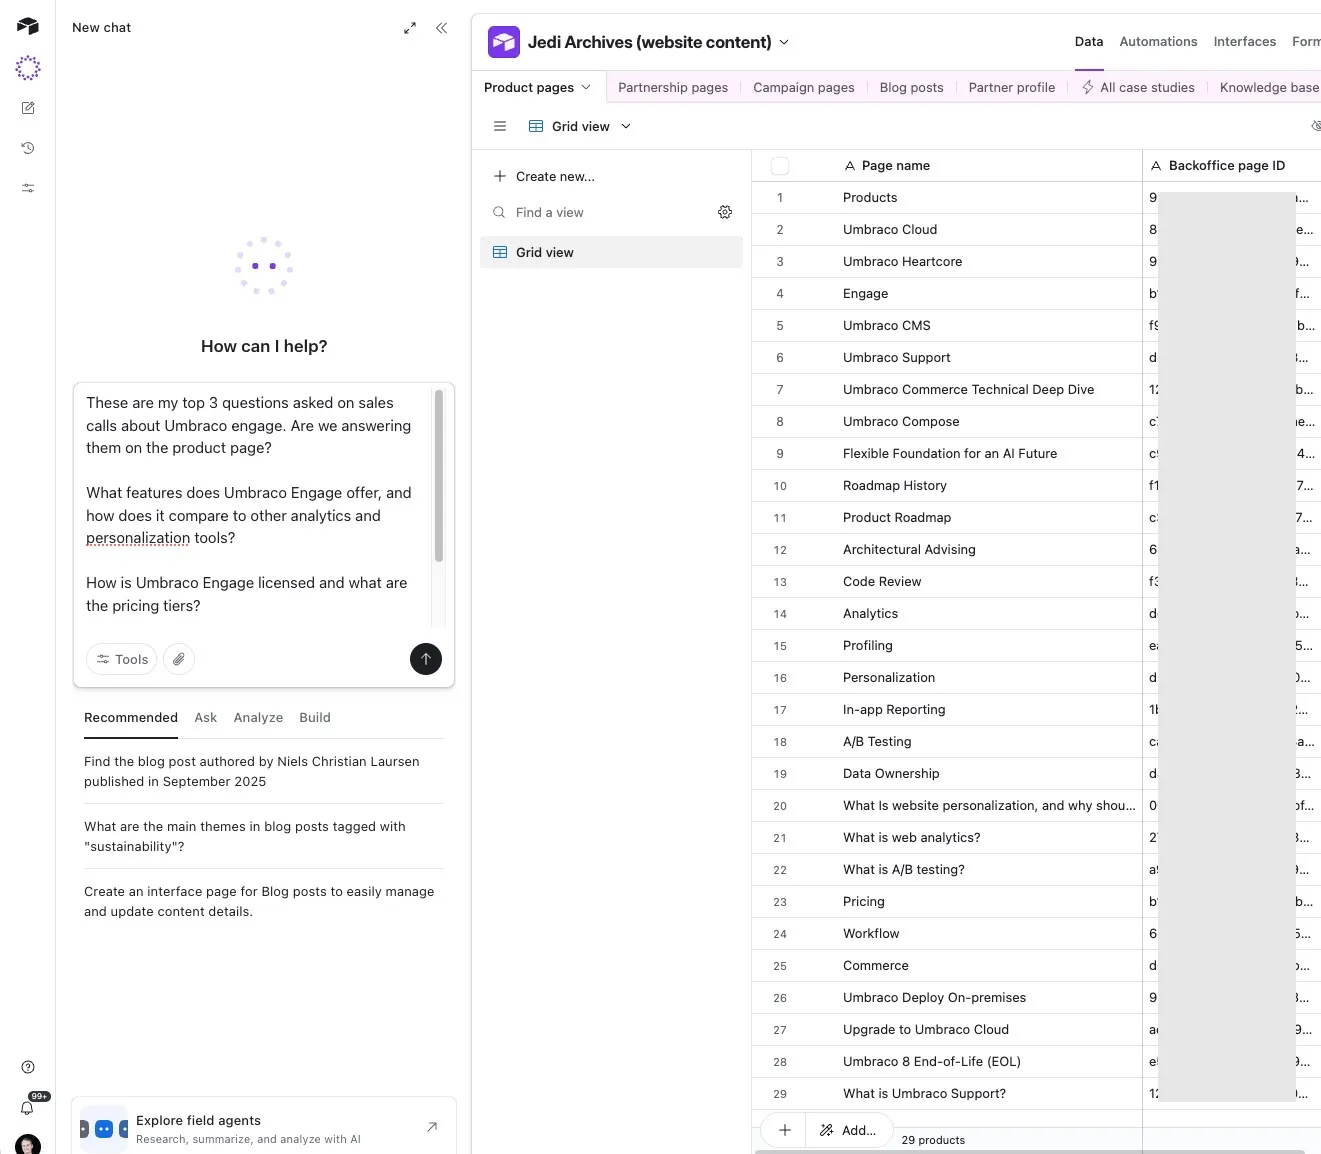Screen dimensions: 1321x1154
Task: Expand the Jedi Archives base name dropdown
Action: (x=785, y=42)
